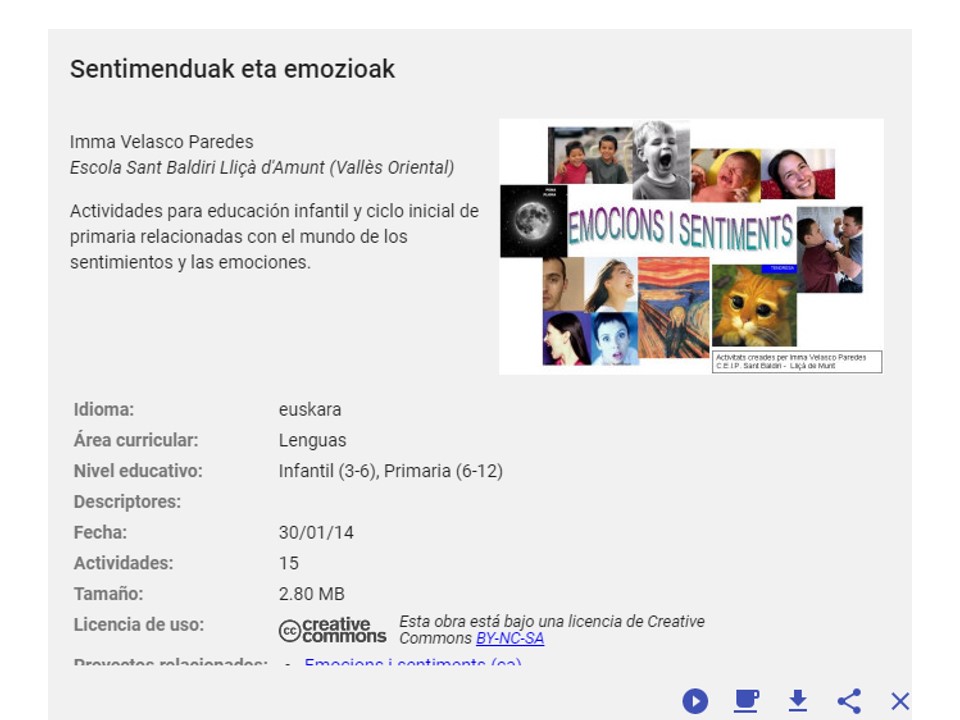This screenshot has width=960, height=720.
Task: Click the Nivel educativo label
Action: (138, 470)
